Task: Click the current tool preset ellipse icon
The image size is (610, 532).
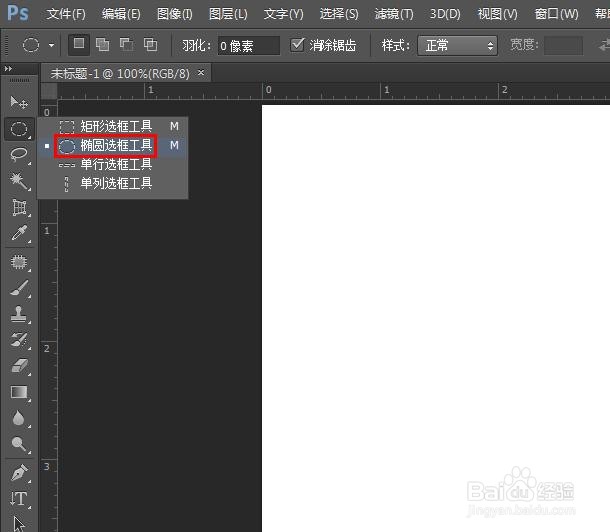Action: pyautogui.click(x=31, y=45)
